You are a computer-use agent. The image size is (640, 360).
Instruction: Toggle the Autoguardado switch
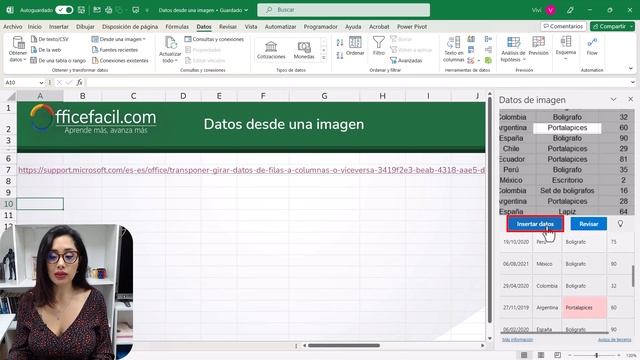point(64,10)
